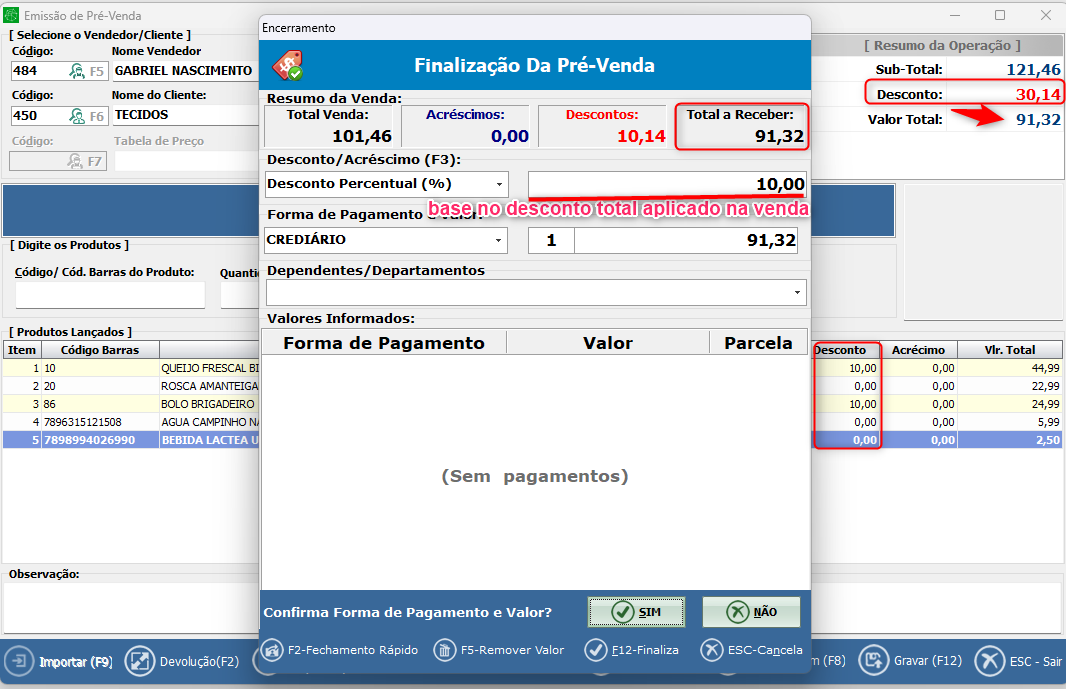Viewport: 1066px width, 689px height.
Task: Click the discount value field showing 10,00
Action: pyautogui.click(x=666, y=185)
